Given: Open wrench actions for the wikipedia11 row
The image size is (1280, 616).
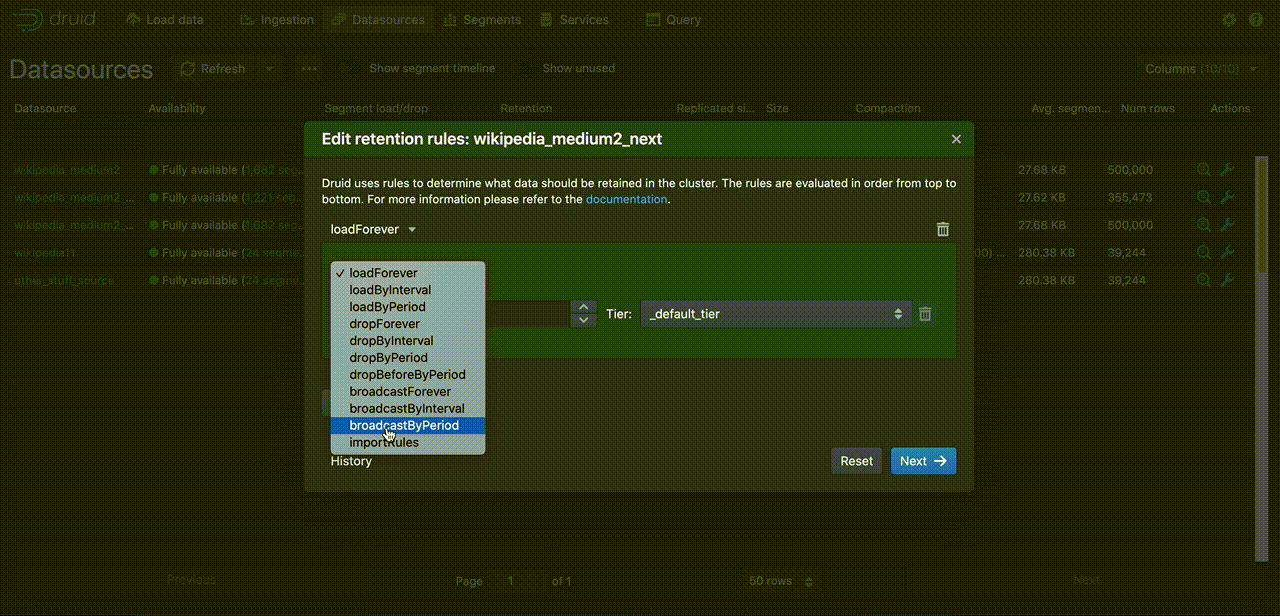Looking at the screenshot, I should click(x=1227, y=253).
